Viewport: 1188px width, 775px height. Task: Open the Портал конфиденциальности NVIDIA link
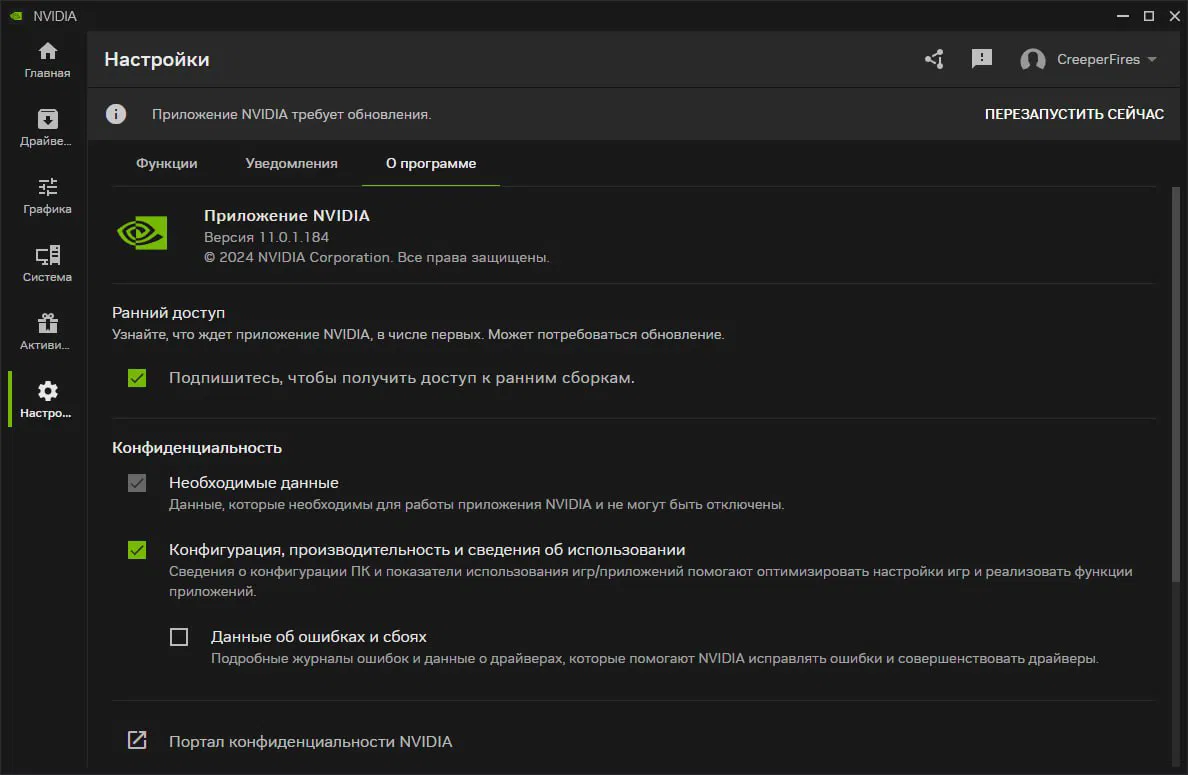(x=311, y=742)
